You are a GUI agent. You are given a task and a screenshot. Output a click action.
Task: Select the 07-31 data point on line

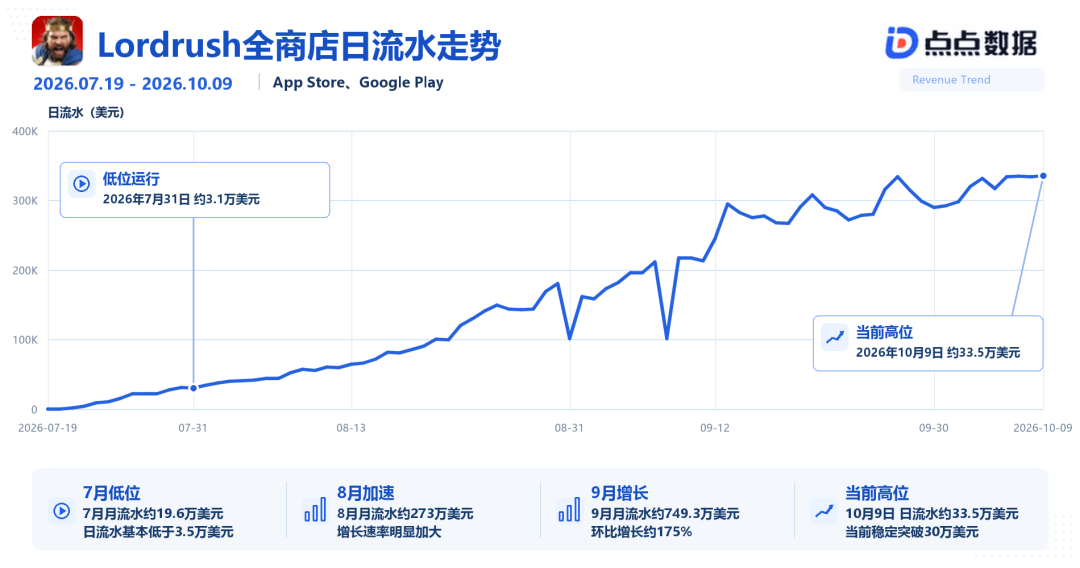pos(194,388)
